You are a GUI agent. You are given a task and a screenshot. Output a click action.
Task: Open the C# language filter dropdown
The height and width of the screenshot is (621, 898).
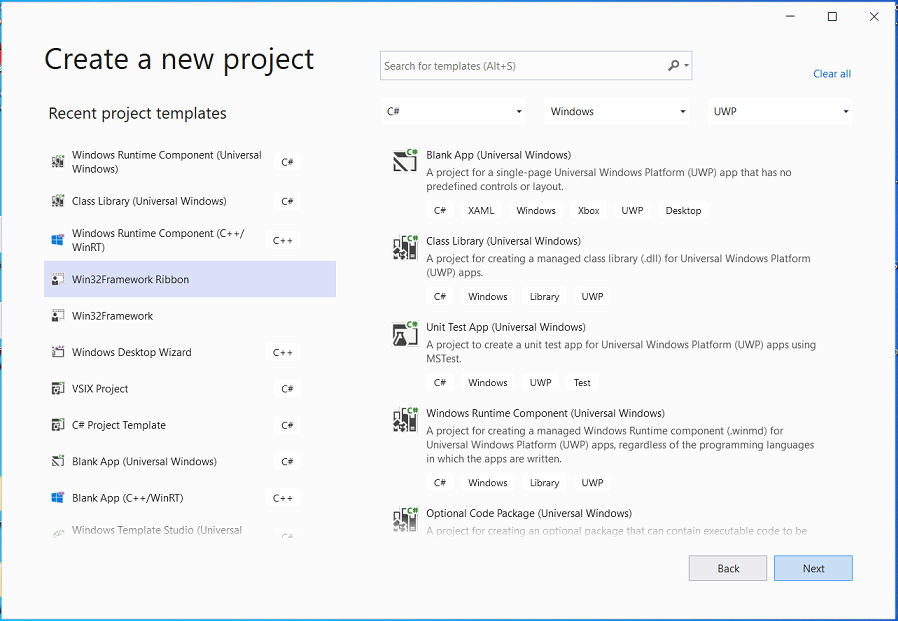tap(453, 111)
